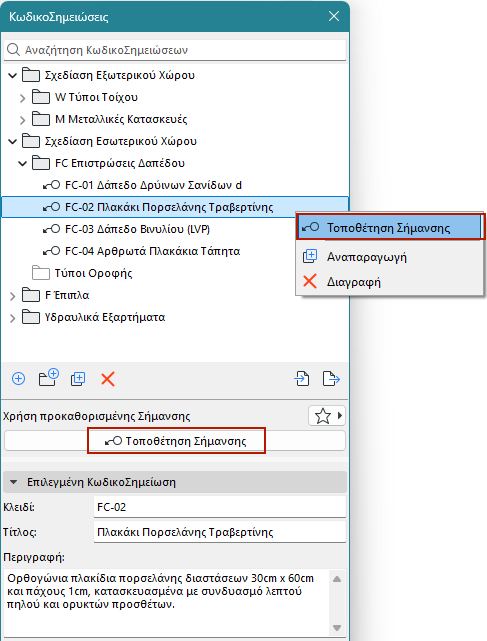The width and height of the screenshot is (487, 641).
Task: Click the add new keynote plus icon
Action: point(18,379)
